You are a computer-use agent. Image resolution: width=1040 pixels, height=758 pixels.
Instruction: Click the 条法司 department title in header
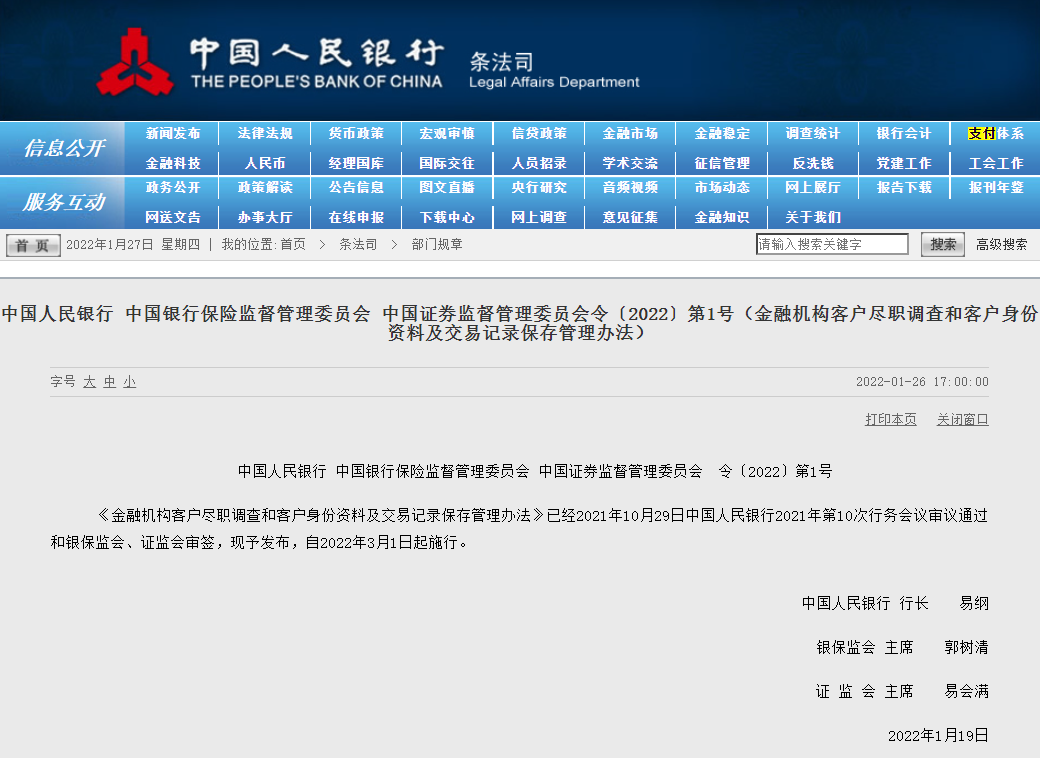click(x=501, y=62)
